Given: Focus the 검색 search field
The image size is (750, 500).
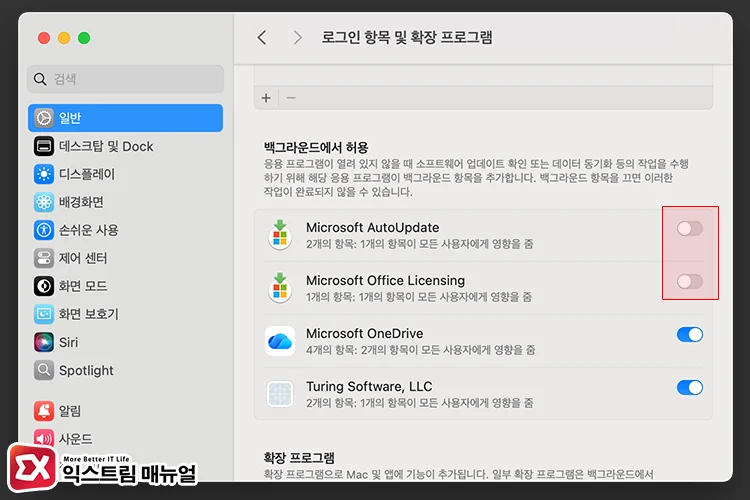Looking at the screenshot, I should pyautogui.click(x=125, y=79).
